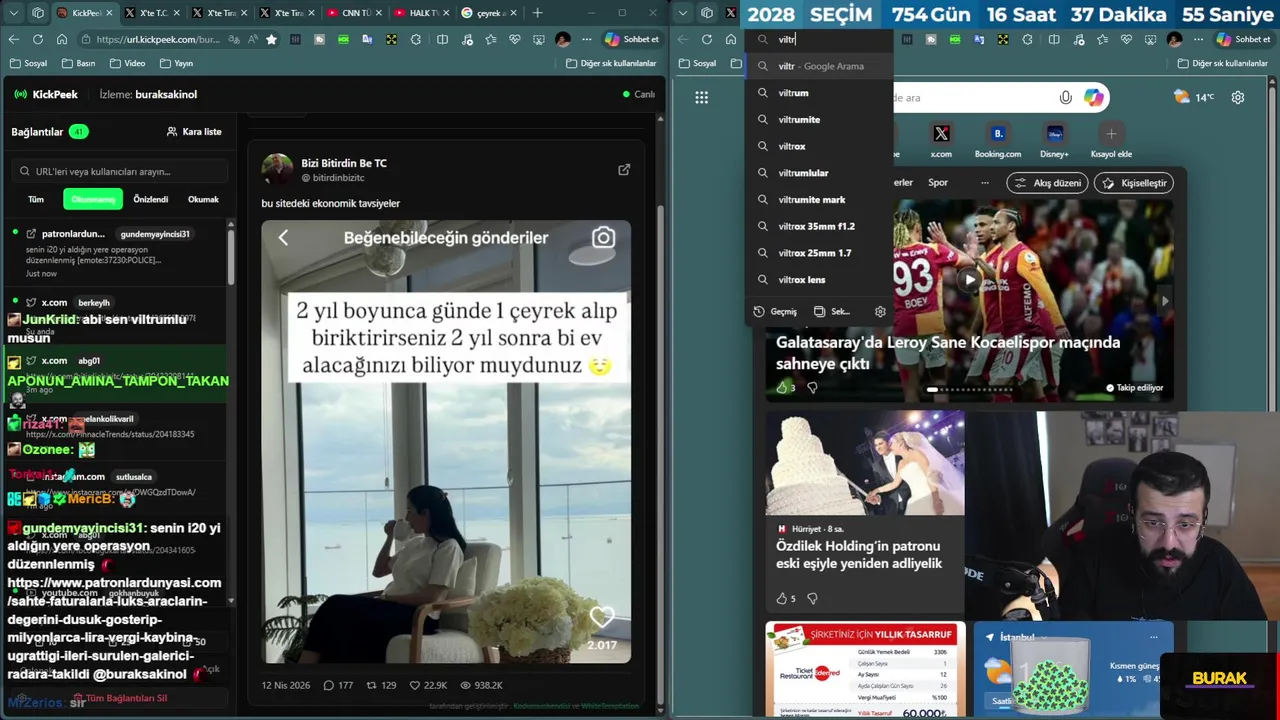Click the KickPeek logo

pos(46,94)
